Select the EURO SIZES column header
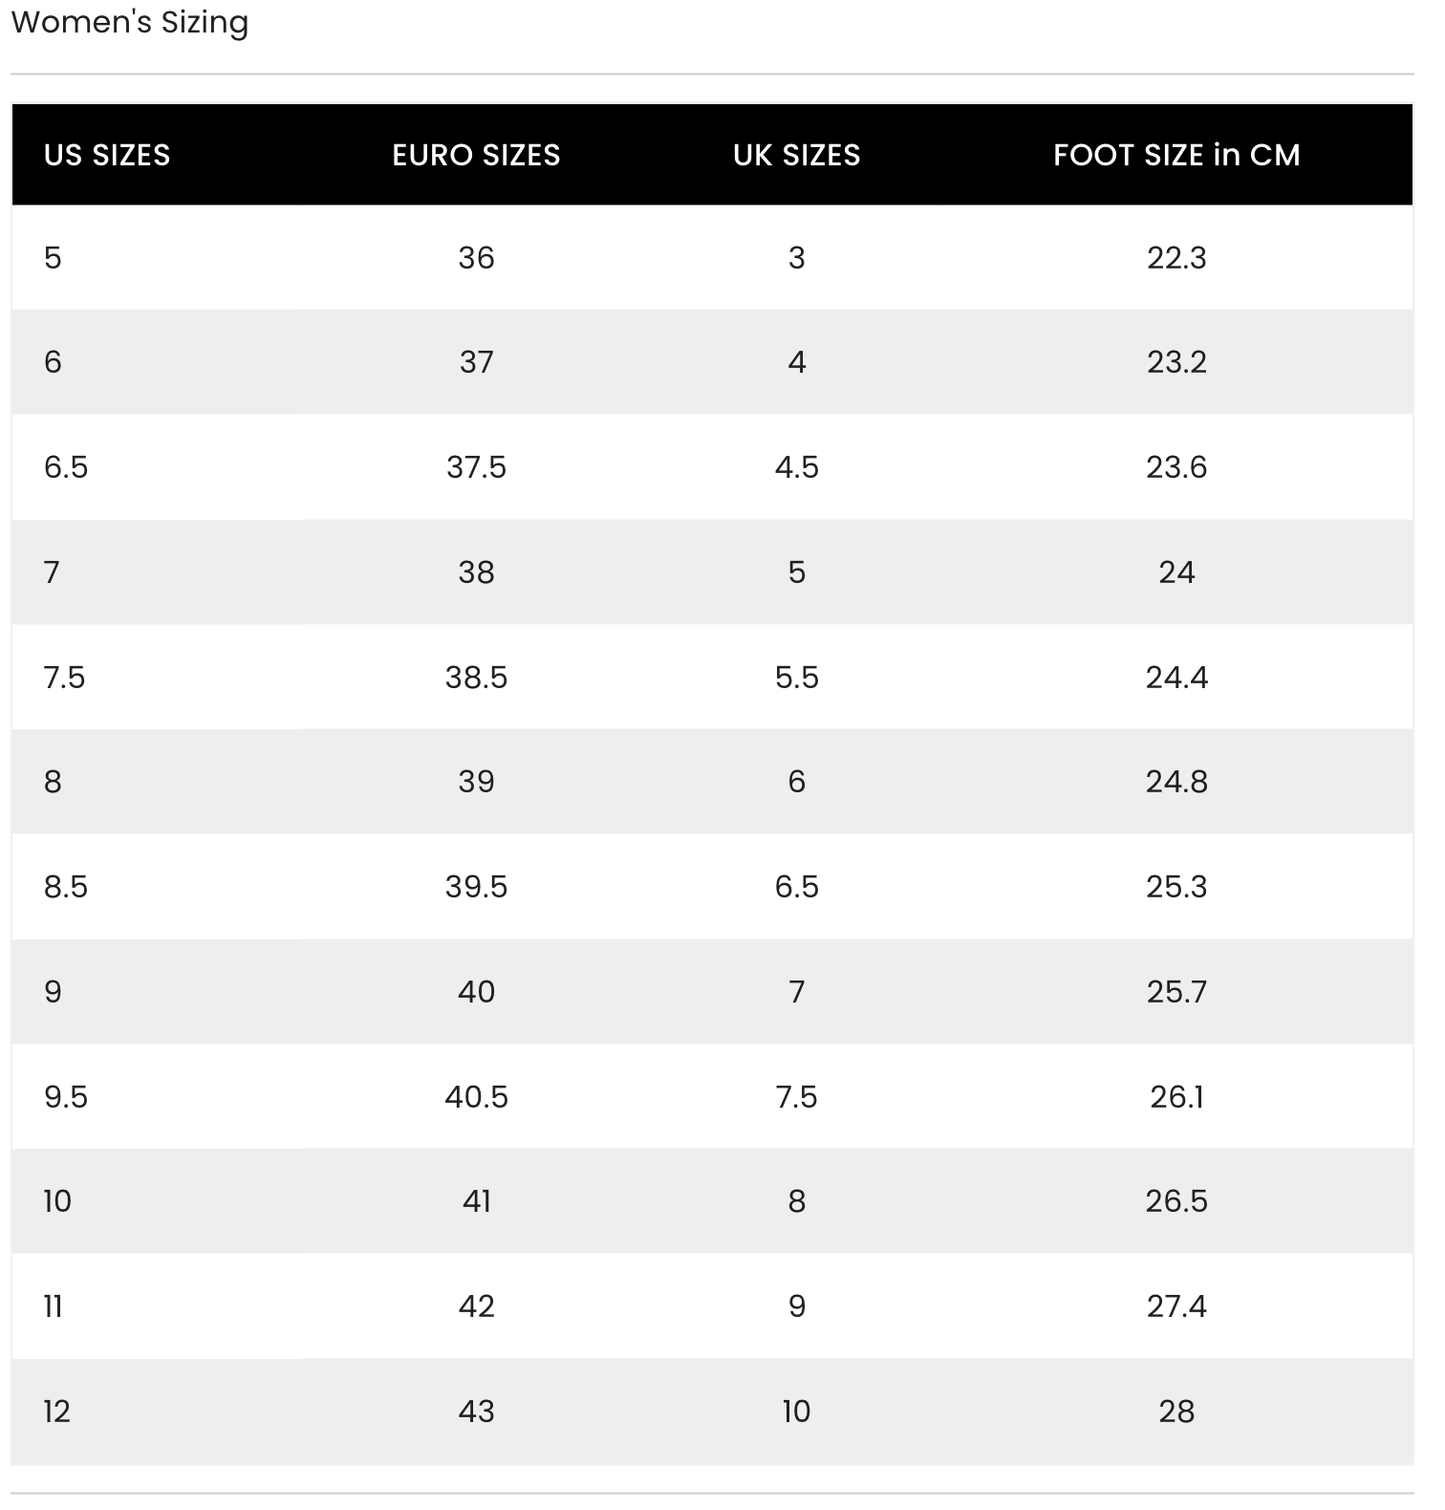 tap(476, 155)
